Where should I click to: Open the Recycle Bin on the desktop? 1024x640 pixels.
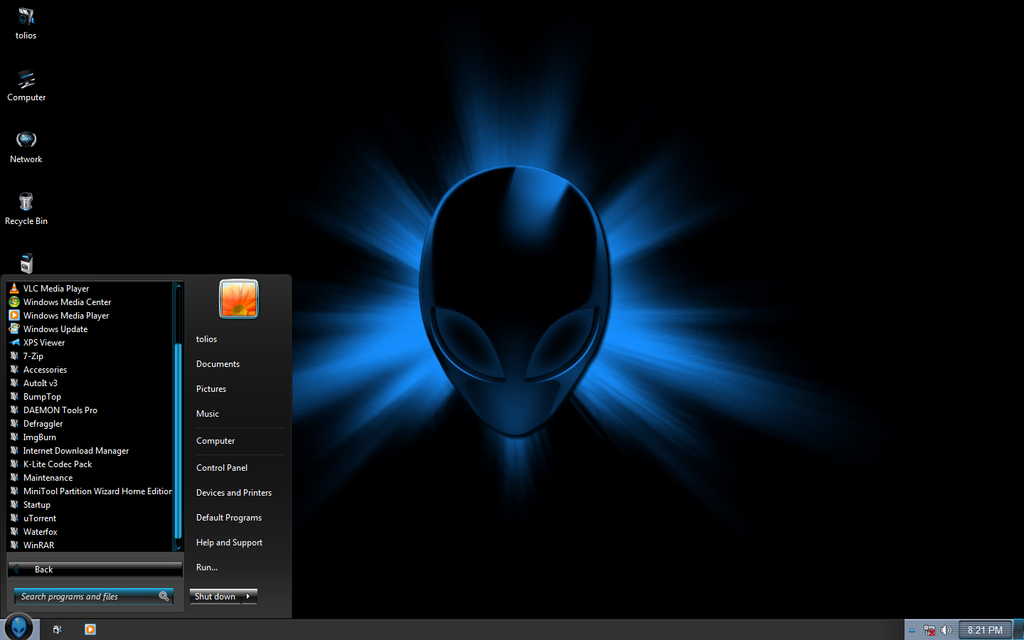pos(25,207)
